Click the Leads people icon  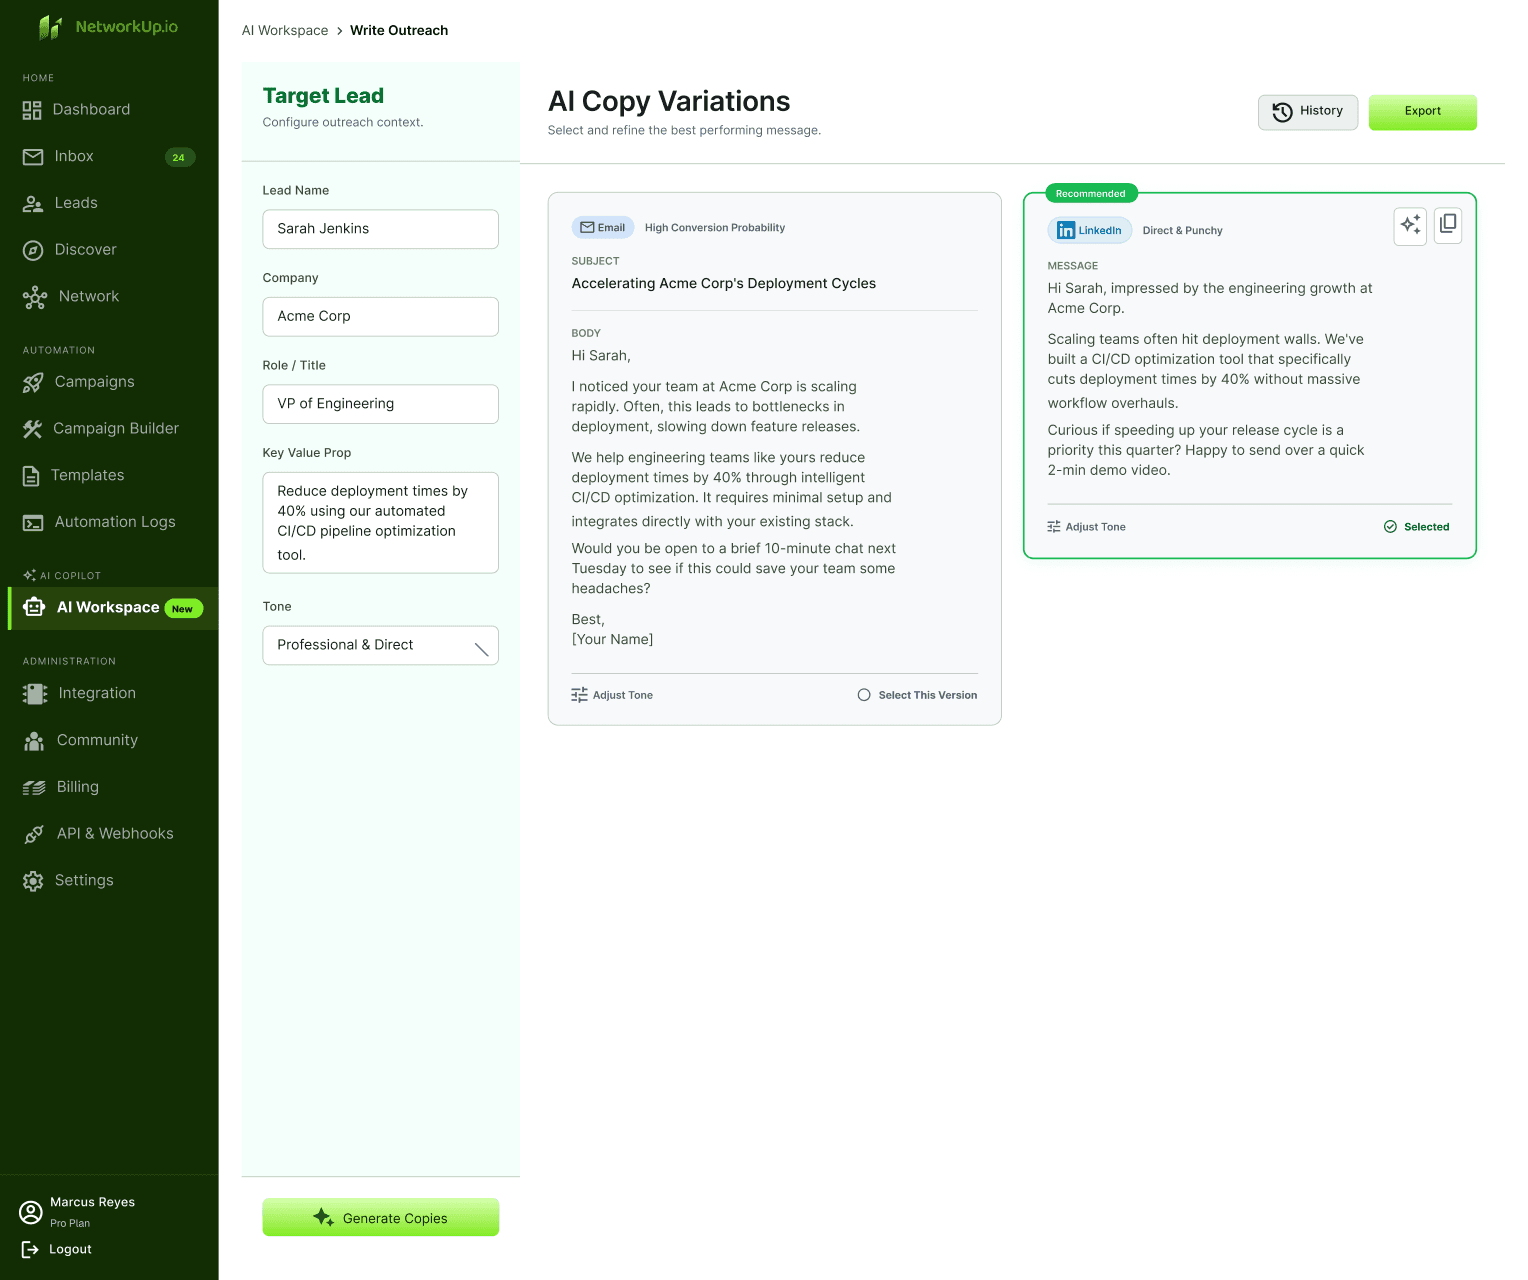pyautogui.click(x=33, y=204)
